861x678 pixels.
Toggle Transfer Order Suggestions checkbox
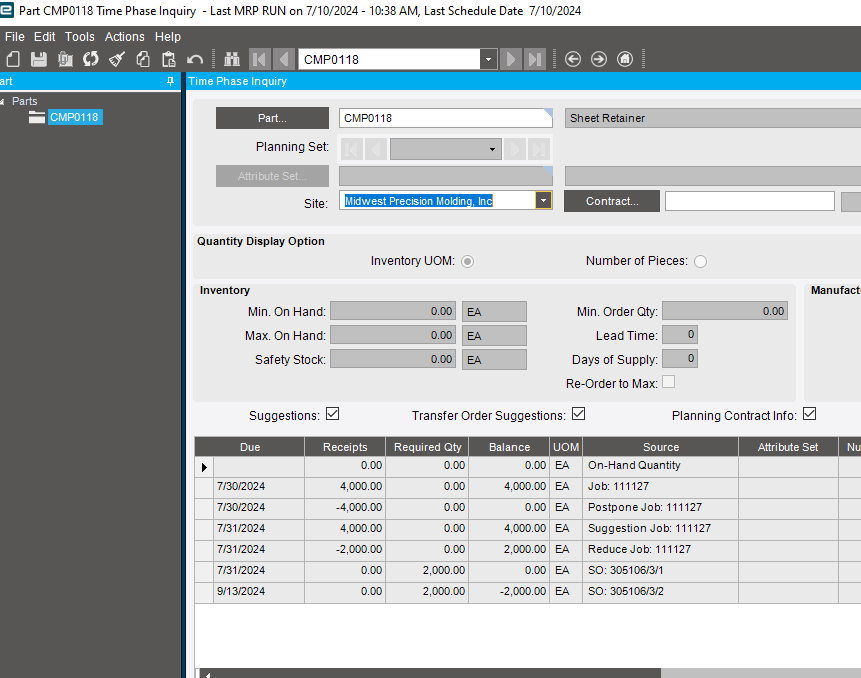pos(578,414)
